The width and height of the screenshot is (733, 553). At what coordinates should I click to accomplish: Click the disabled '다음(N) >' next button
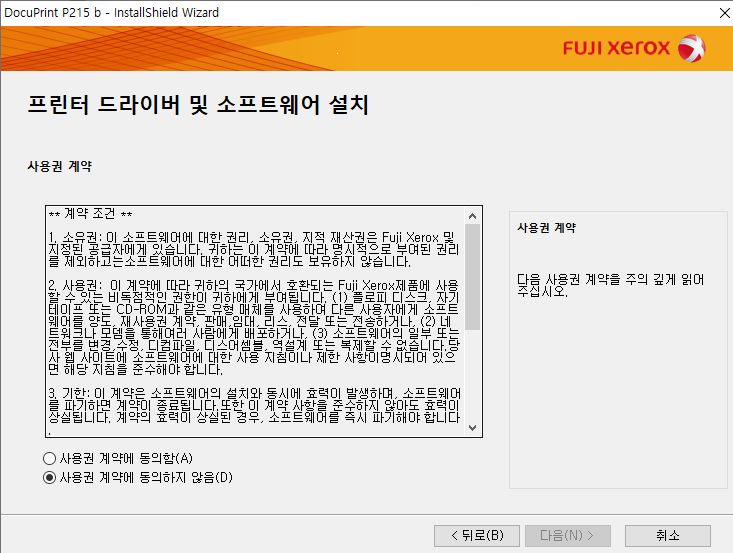[568, 535]
